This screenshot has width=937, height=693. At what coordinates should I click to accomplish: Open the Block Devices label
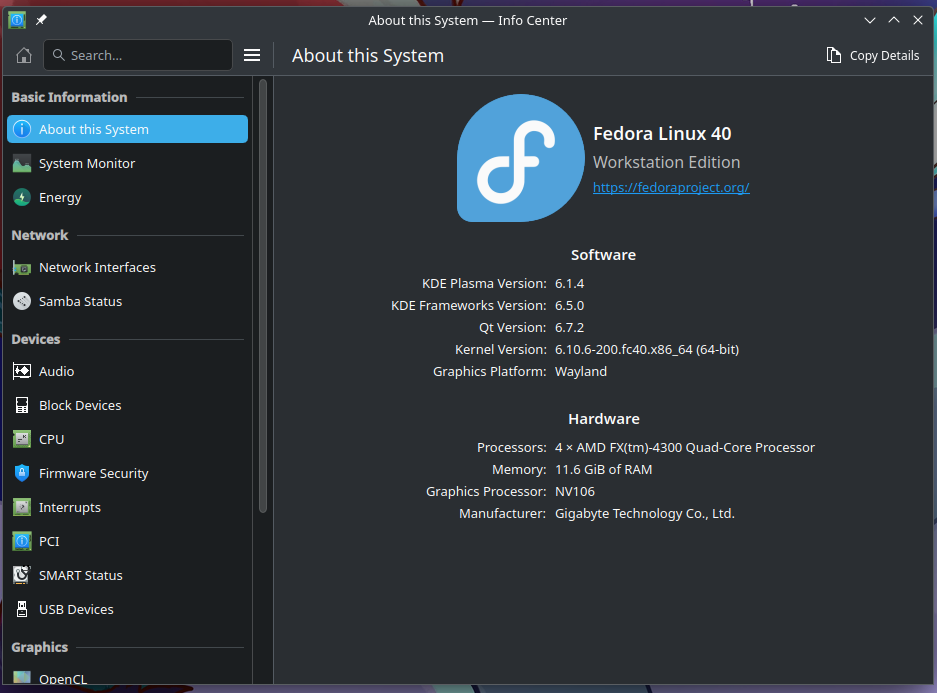pos(80,406)
